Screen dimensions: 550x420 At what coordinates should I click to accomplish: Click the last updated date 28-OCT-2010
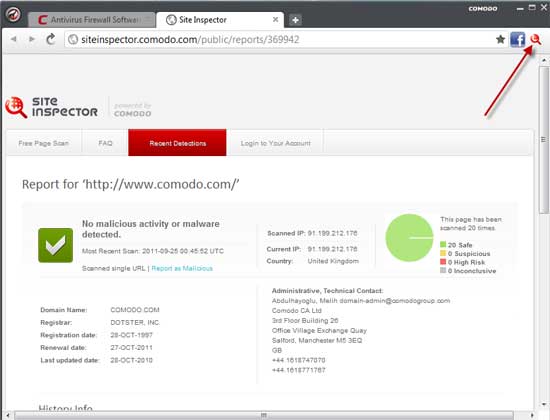point(132,360)
